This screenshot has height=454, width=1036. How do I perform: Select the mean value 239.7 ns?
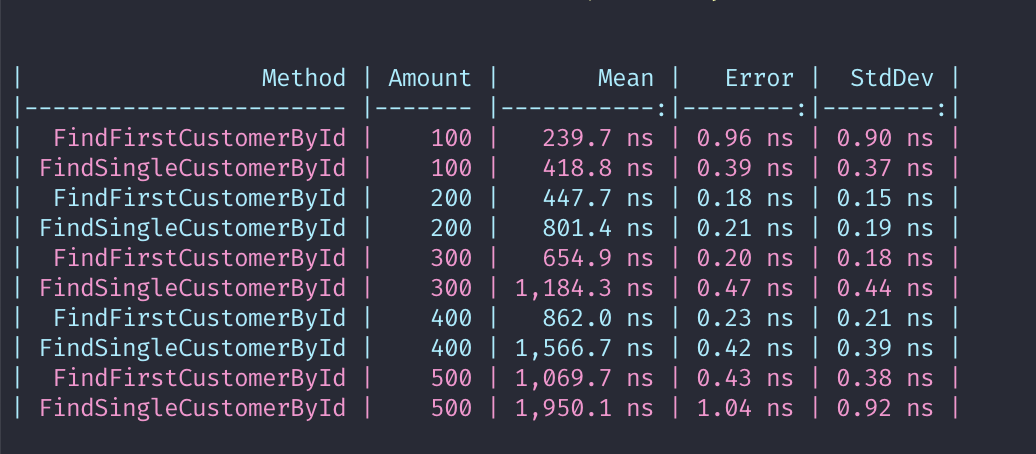click(x=598, y=138)
